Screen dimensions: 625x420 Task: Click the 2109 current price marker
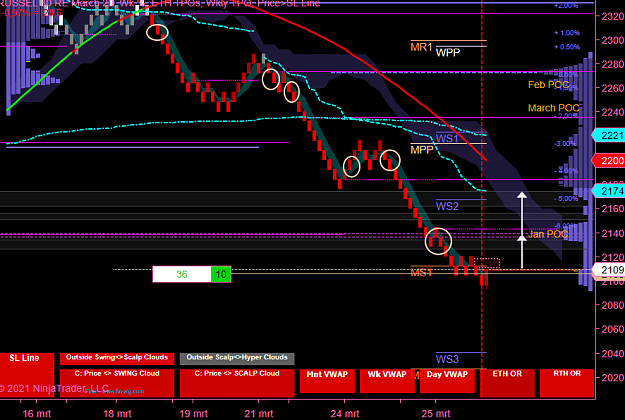[x=609, y=270]
